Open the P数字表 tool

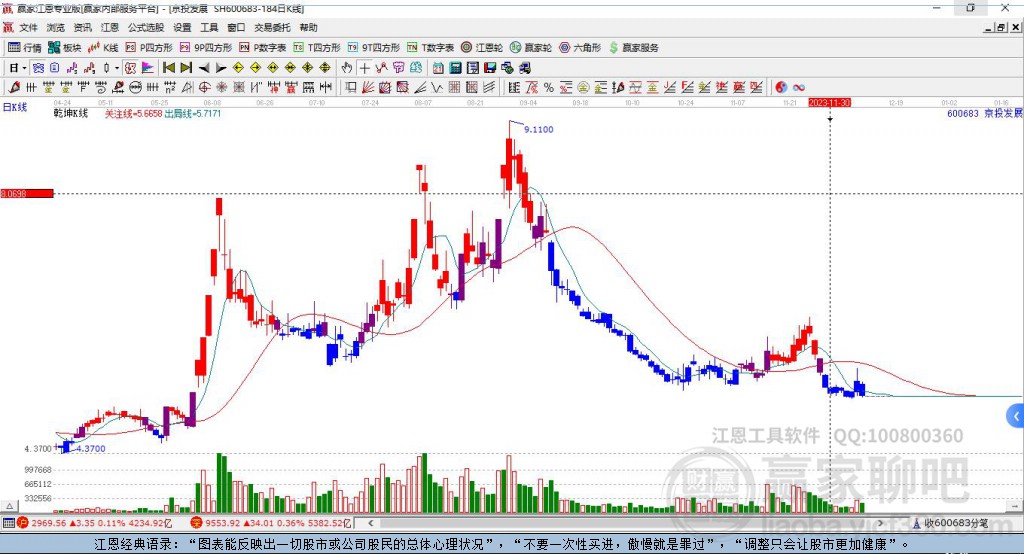pyautogui.click(x=263, y=48)
